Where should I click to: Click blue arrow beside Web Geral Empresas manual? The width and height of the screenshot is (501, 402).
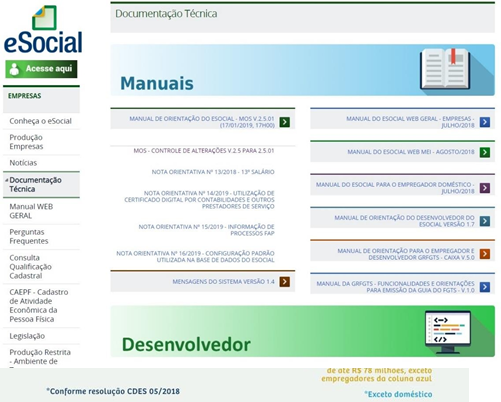click(485, 122)
